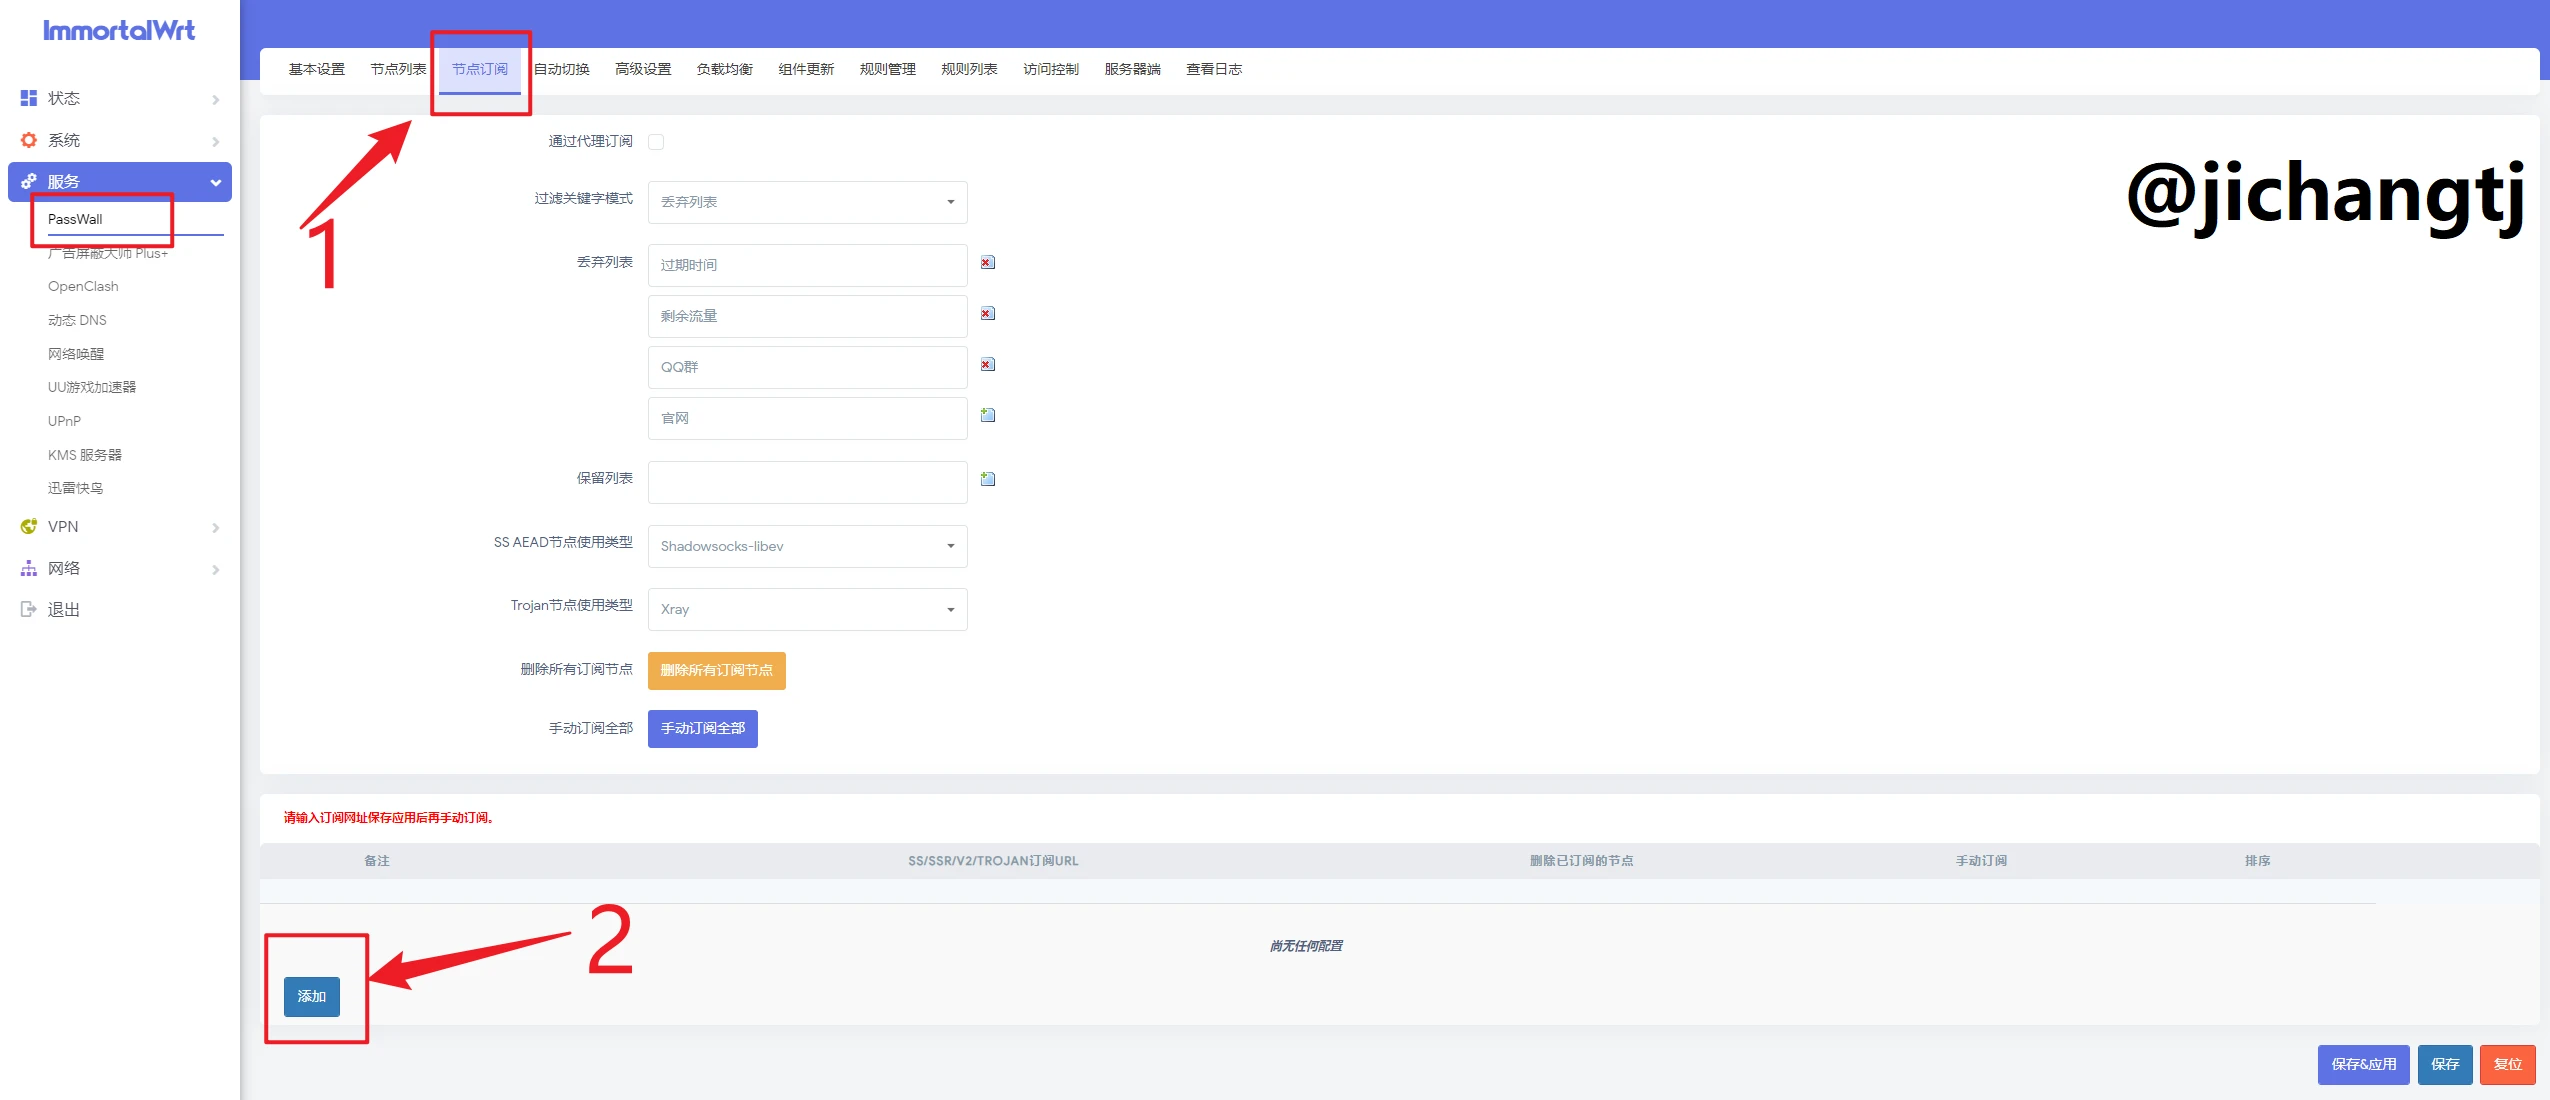Viewport: 2550px width, 1100px height.
Task: Click the 官网 discard list field
Action: pos(807,418)
